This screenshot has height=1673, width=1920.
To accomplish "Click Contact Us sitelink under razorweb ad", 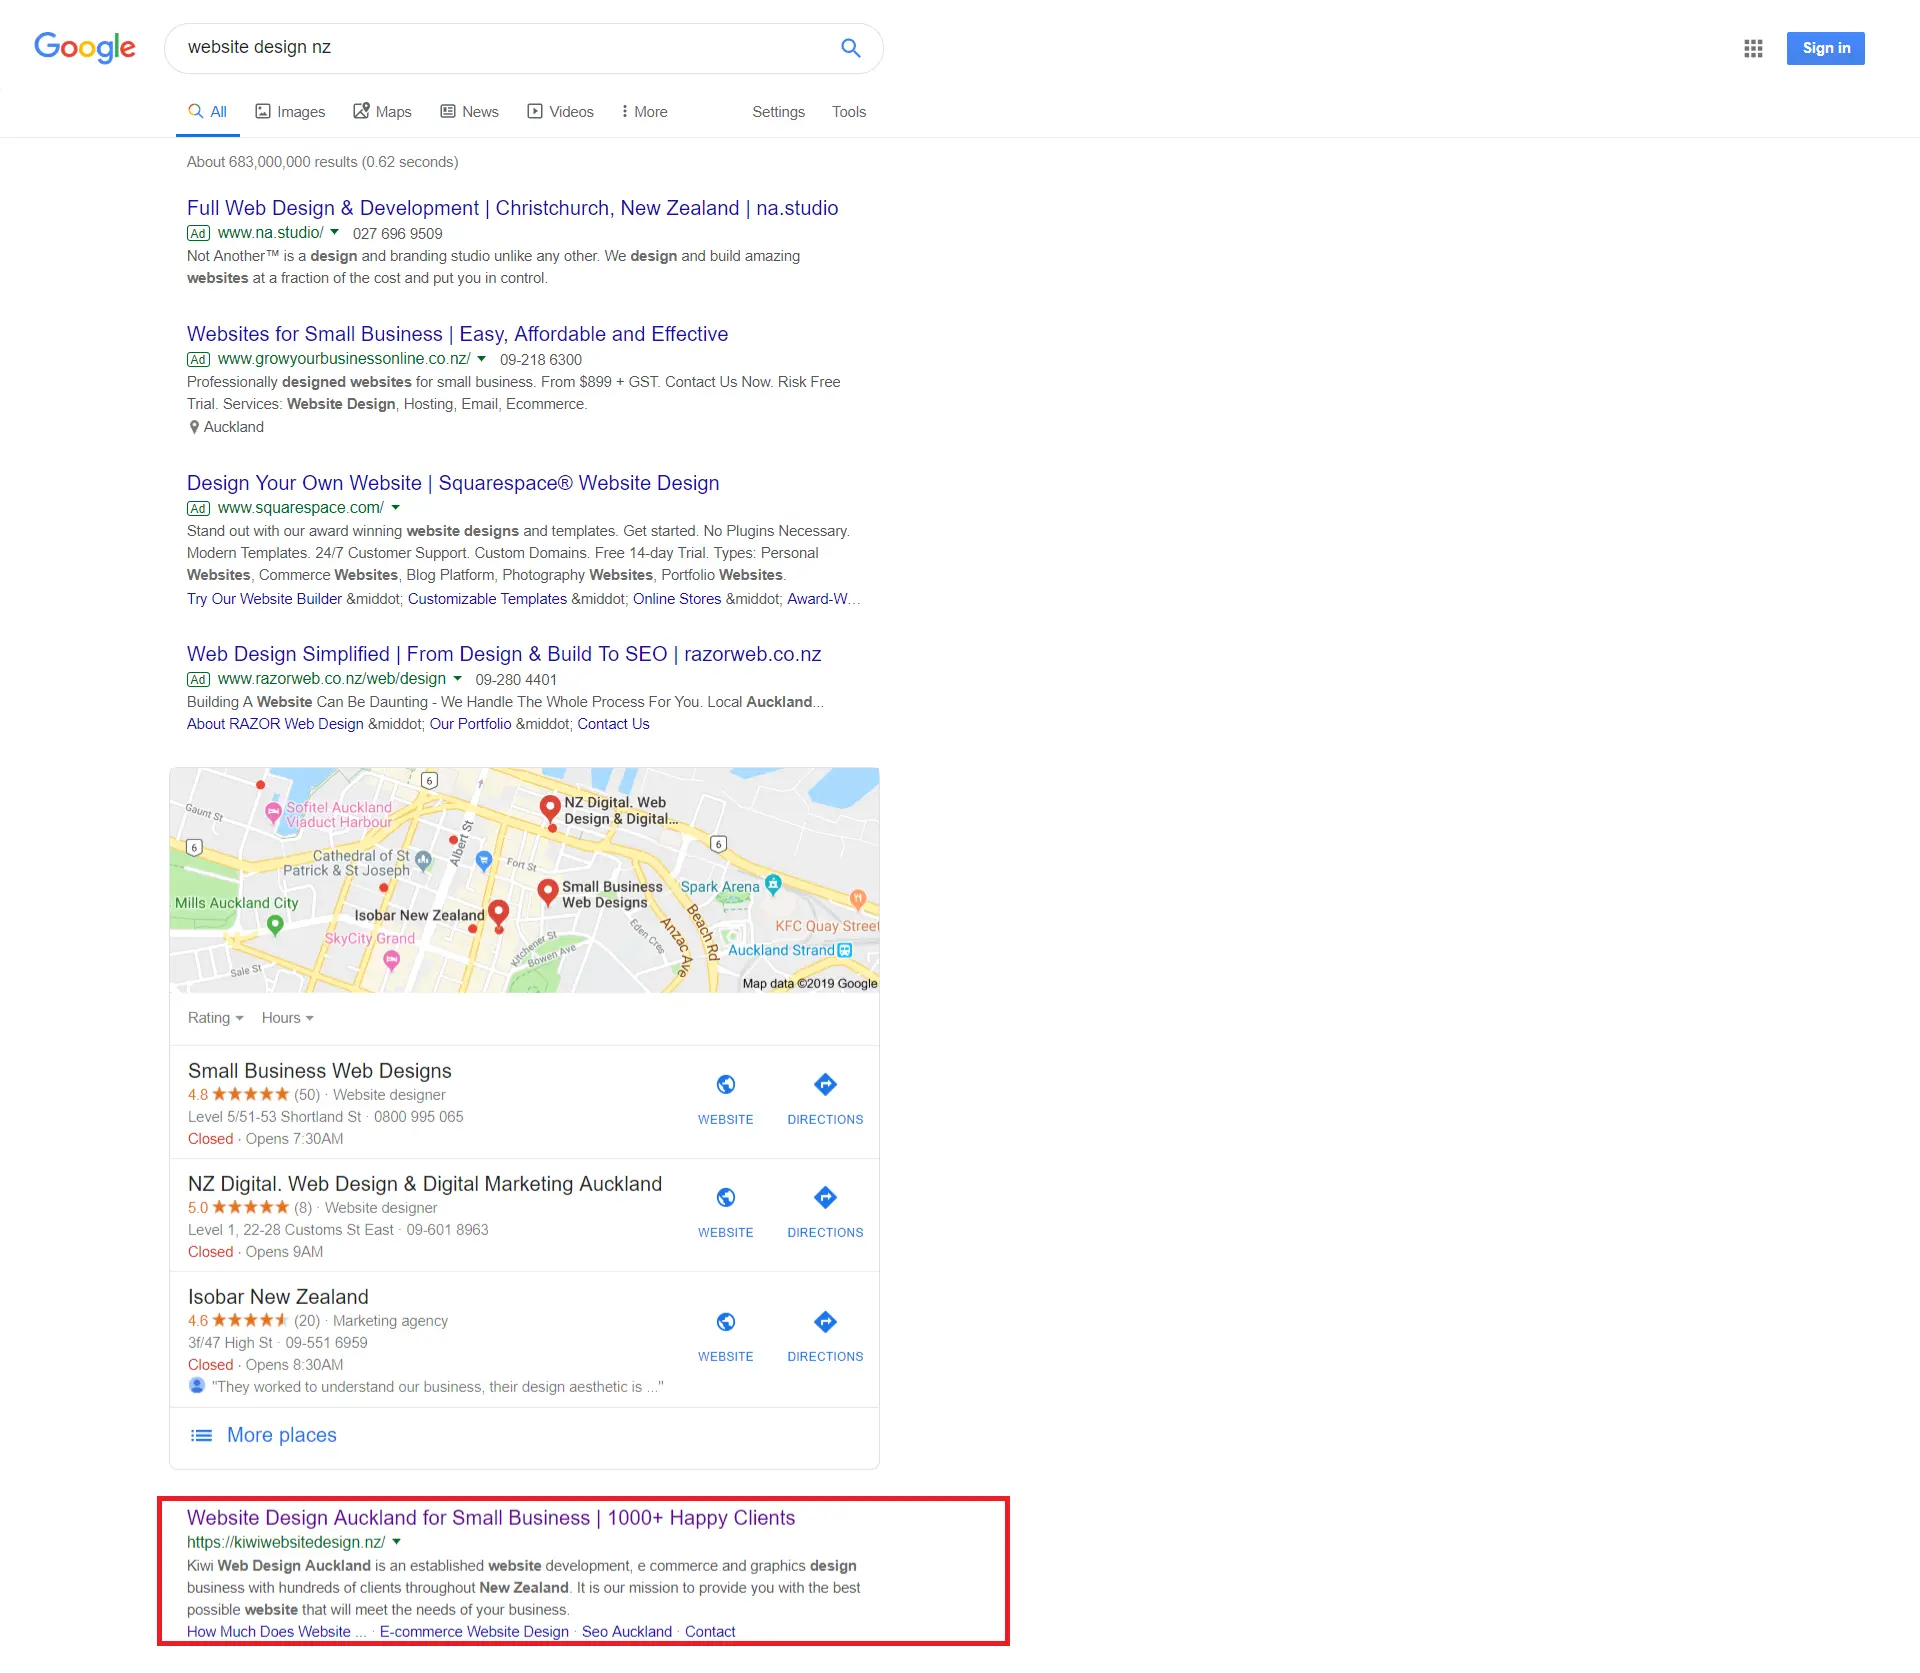I will [x=613, y=724].
